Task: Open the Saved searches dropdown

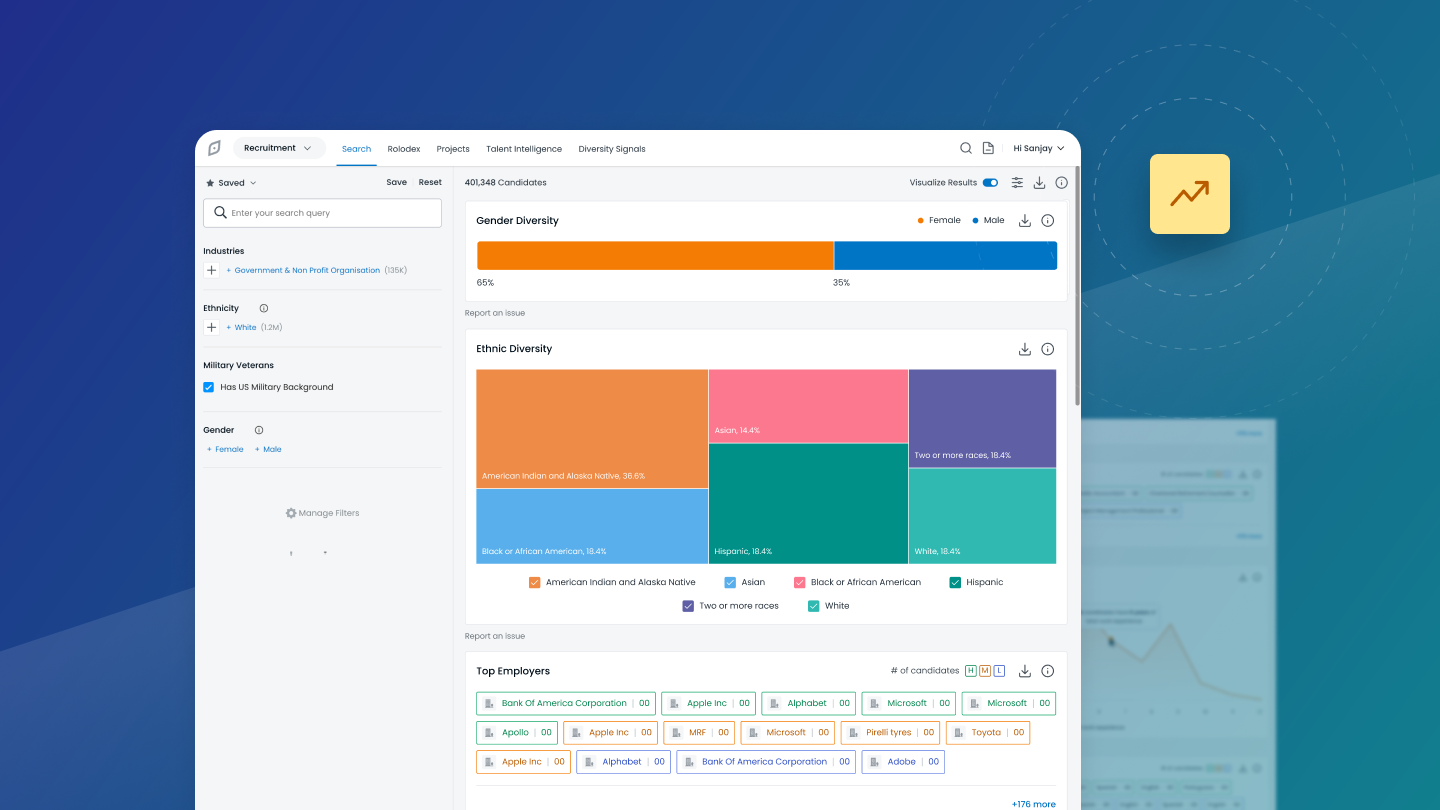Action: tap(232, 183)
